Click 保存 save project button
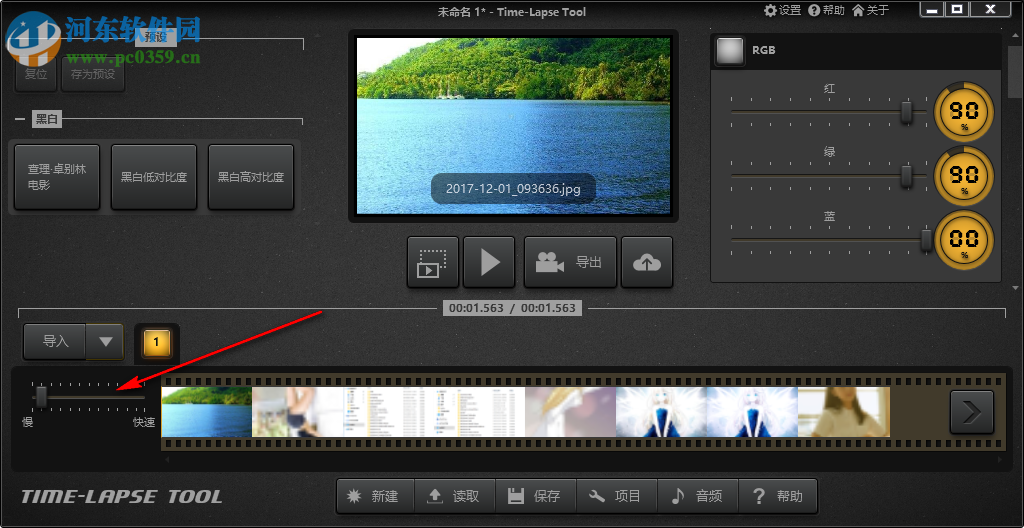The height and width of the screenshot is (528, 1024). tap(536, 497)
